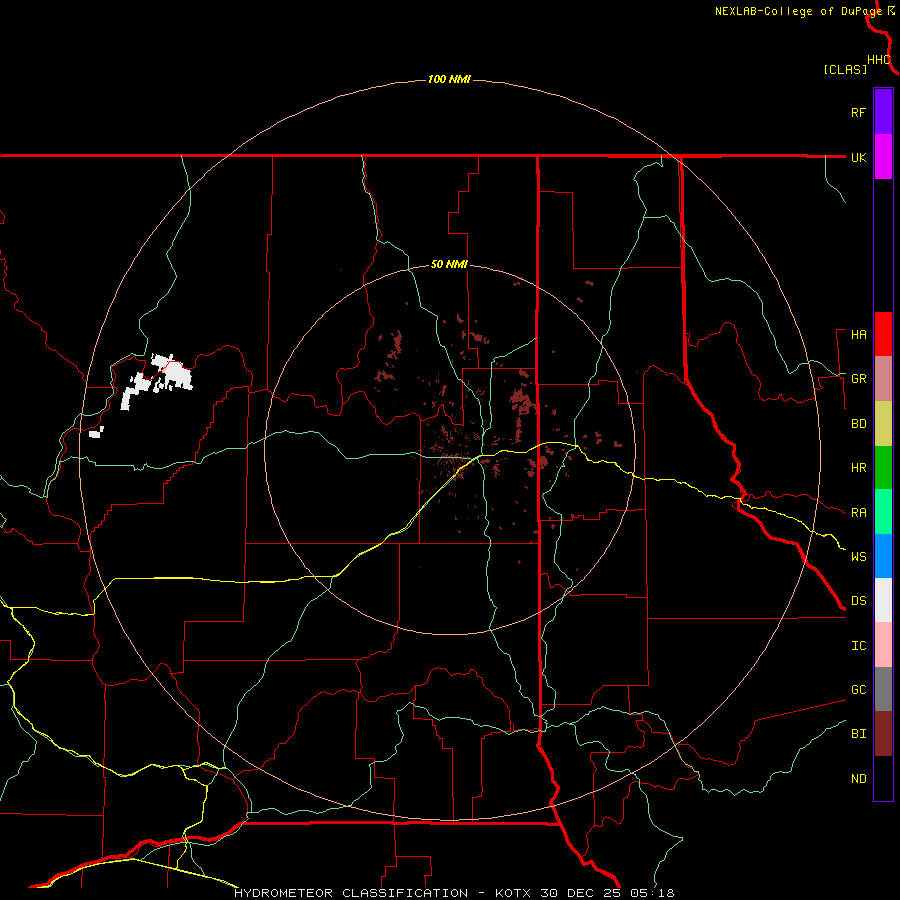Click the "HYDROMETEOR CLASSIFICATION" title text

coord(351,893)
